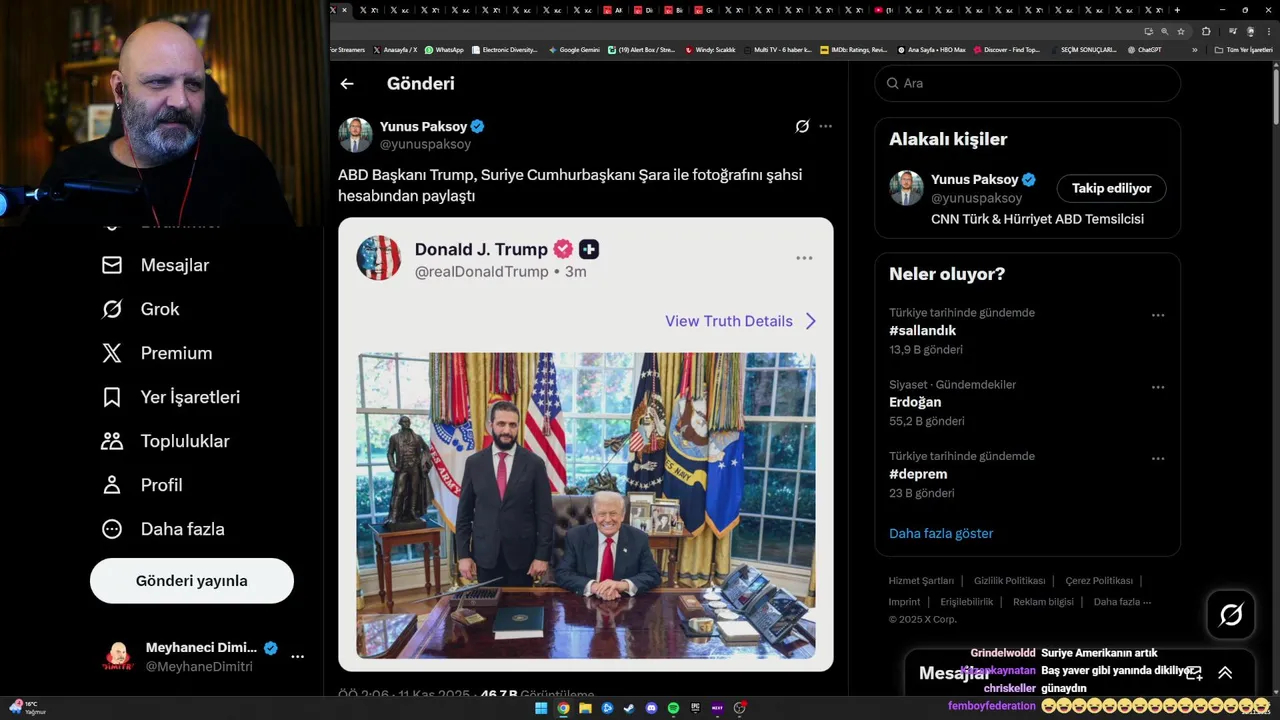Open the Windows Start menu

541,708
